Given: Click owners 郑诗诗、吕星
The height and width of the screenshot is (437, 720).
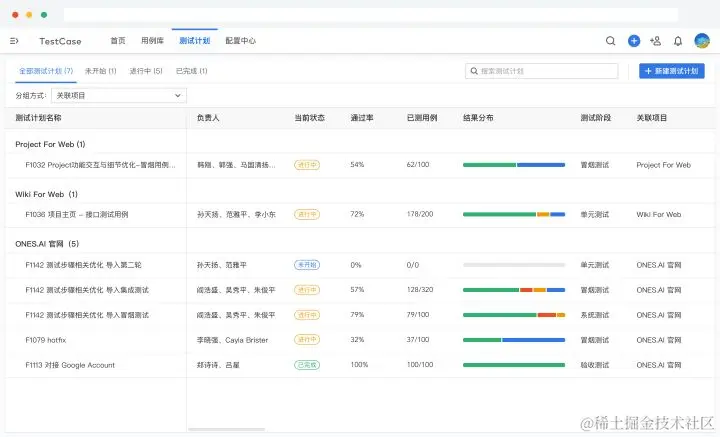Looking at the screenshot, I should coord(218,365).
